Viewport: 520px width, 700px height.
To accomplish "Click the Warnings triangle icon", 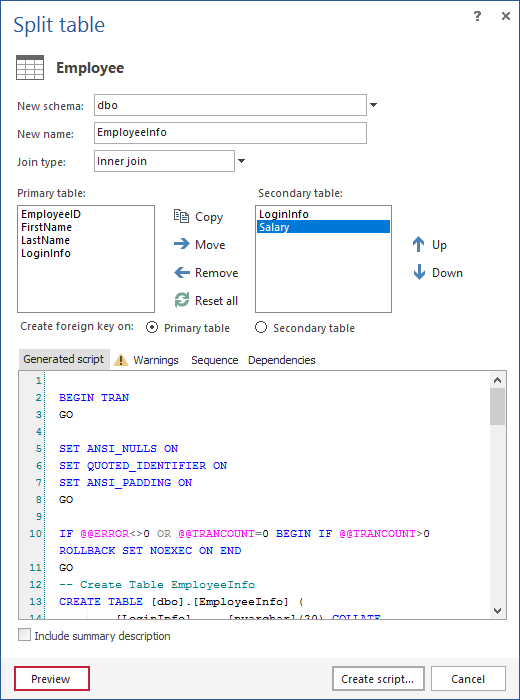I will pos(121,360).
